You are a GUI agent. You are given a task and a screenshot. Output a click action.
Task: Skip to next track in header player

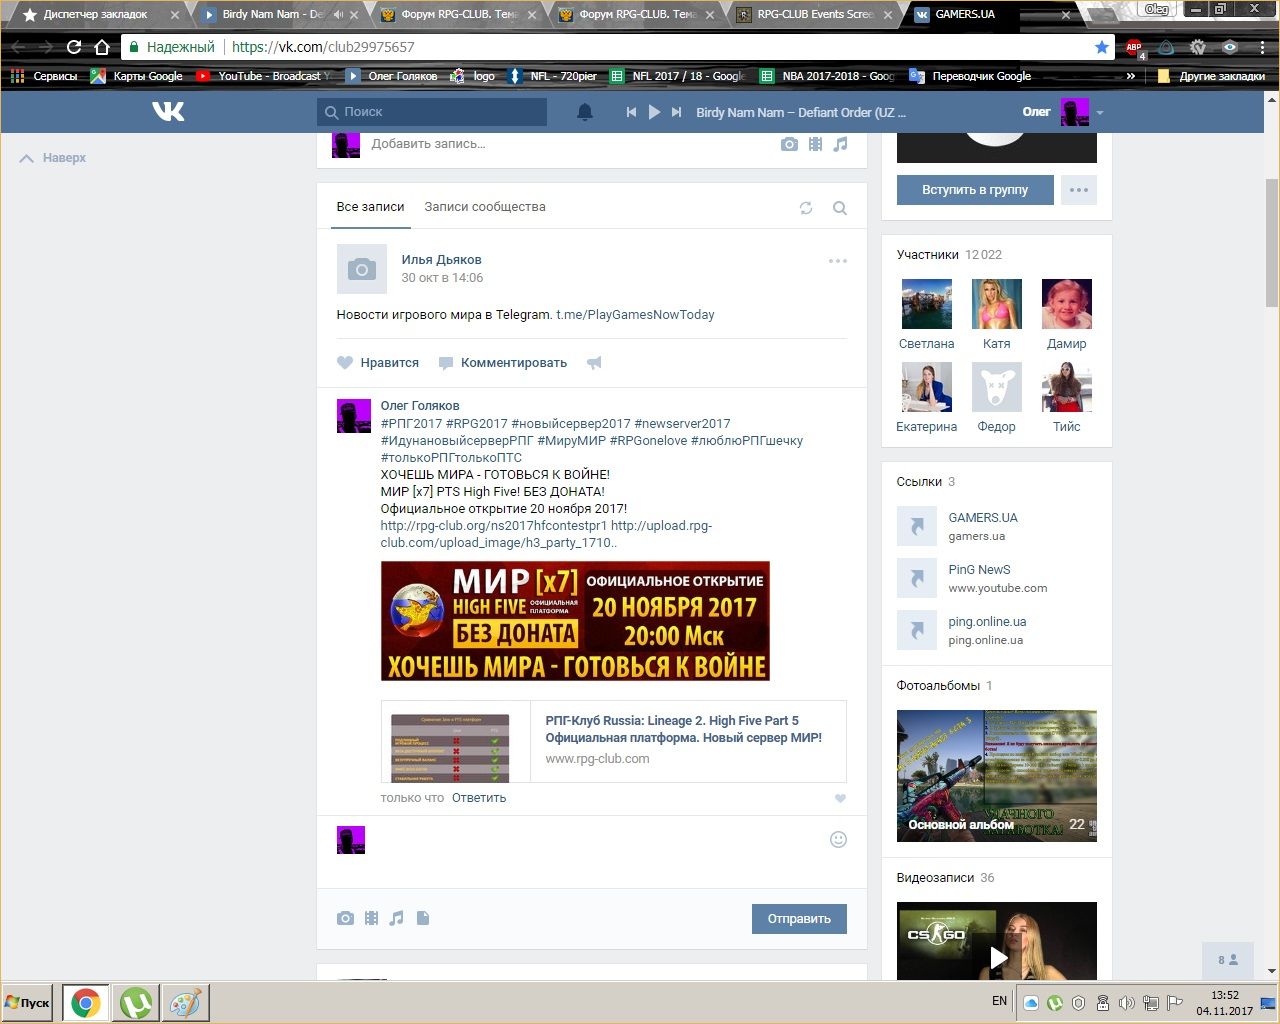677,112
